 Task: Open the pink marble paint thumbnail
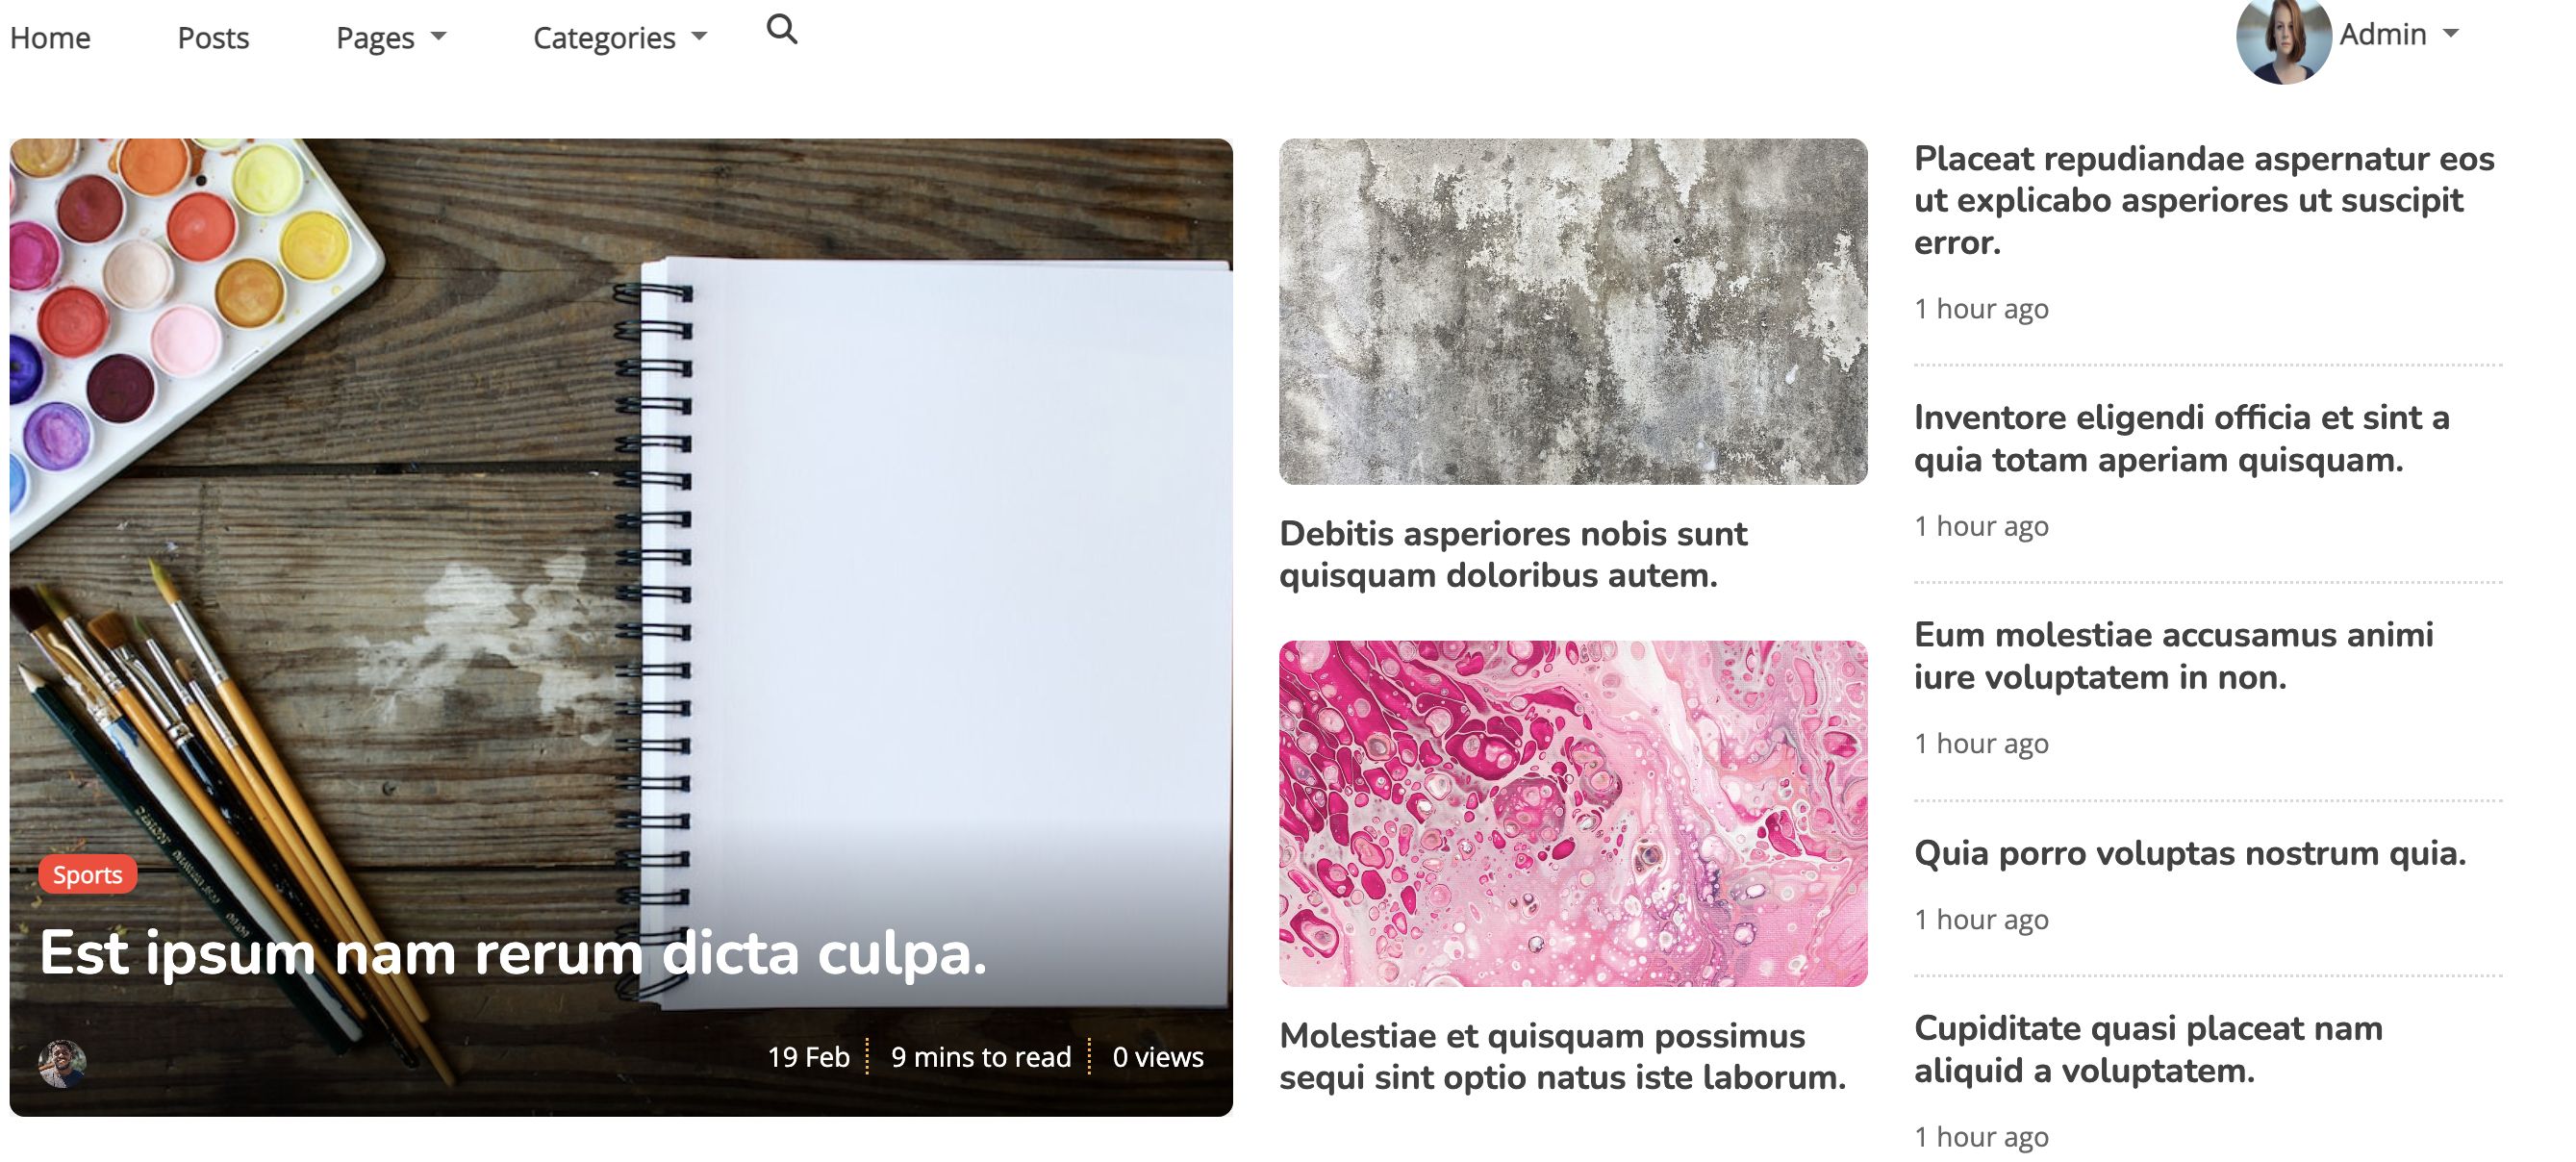click(1573, 814)
